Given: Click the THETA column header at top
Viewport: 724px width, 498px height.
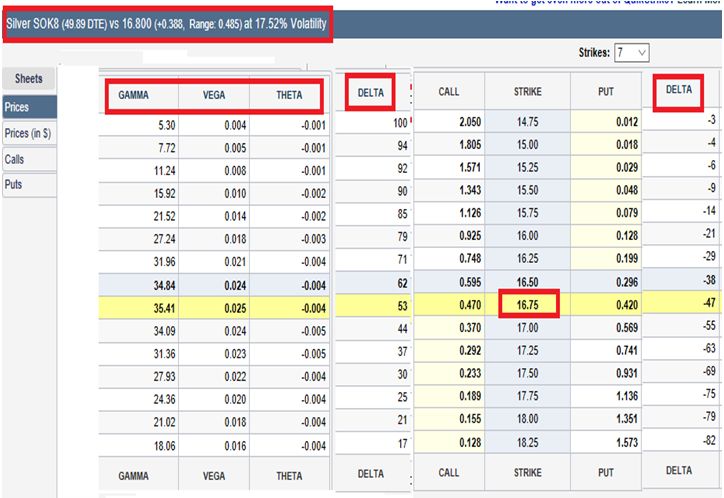Looking at the screenshot, I should point(290,95).
